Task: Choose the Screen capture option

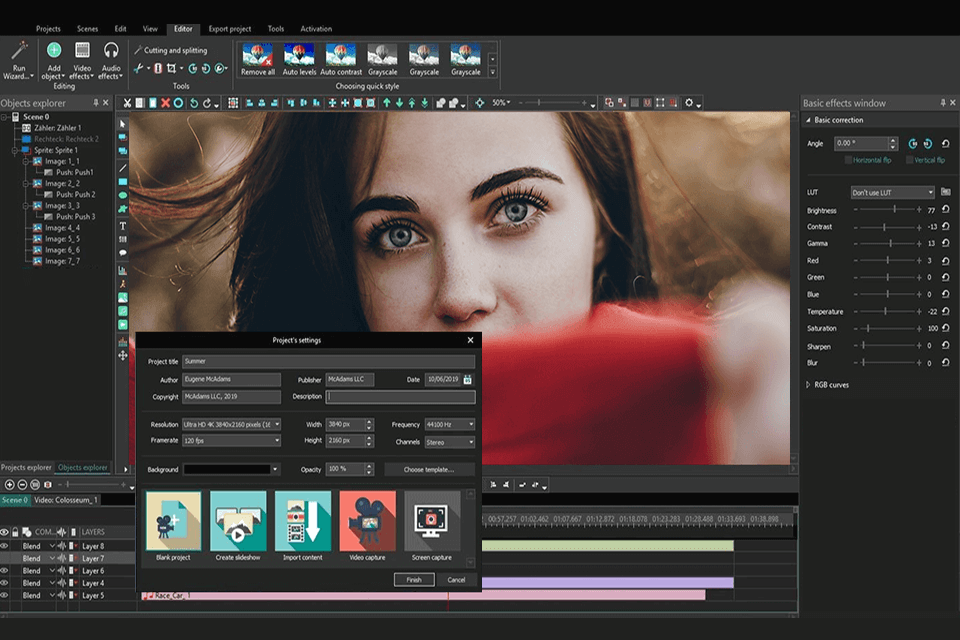Action: click(432, 520)
